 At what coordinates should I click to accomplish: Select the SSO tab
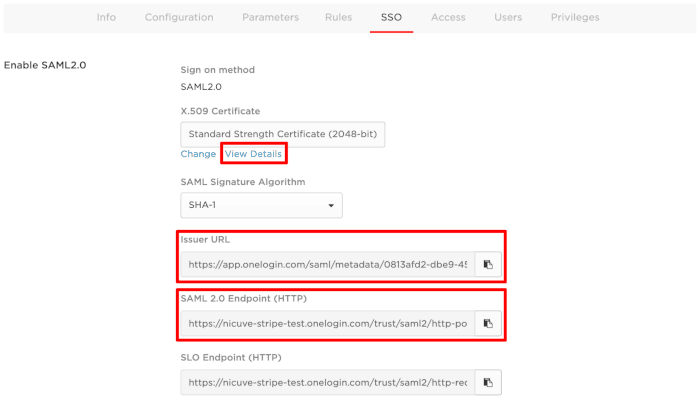(x=392, y=17)
